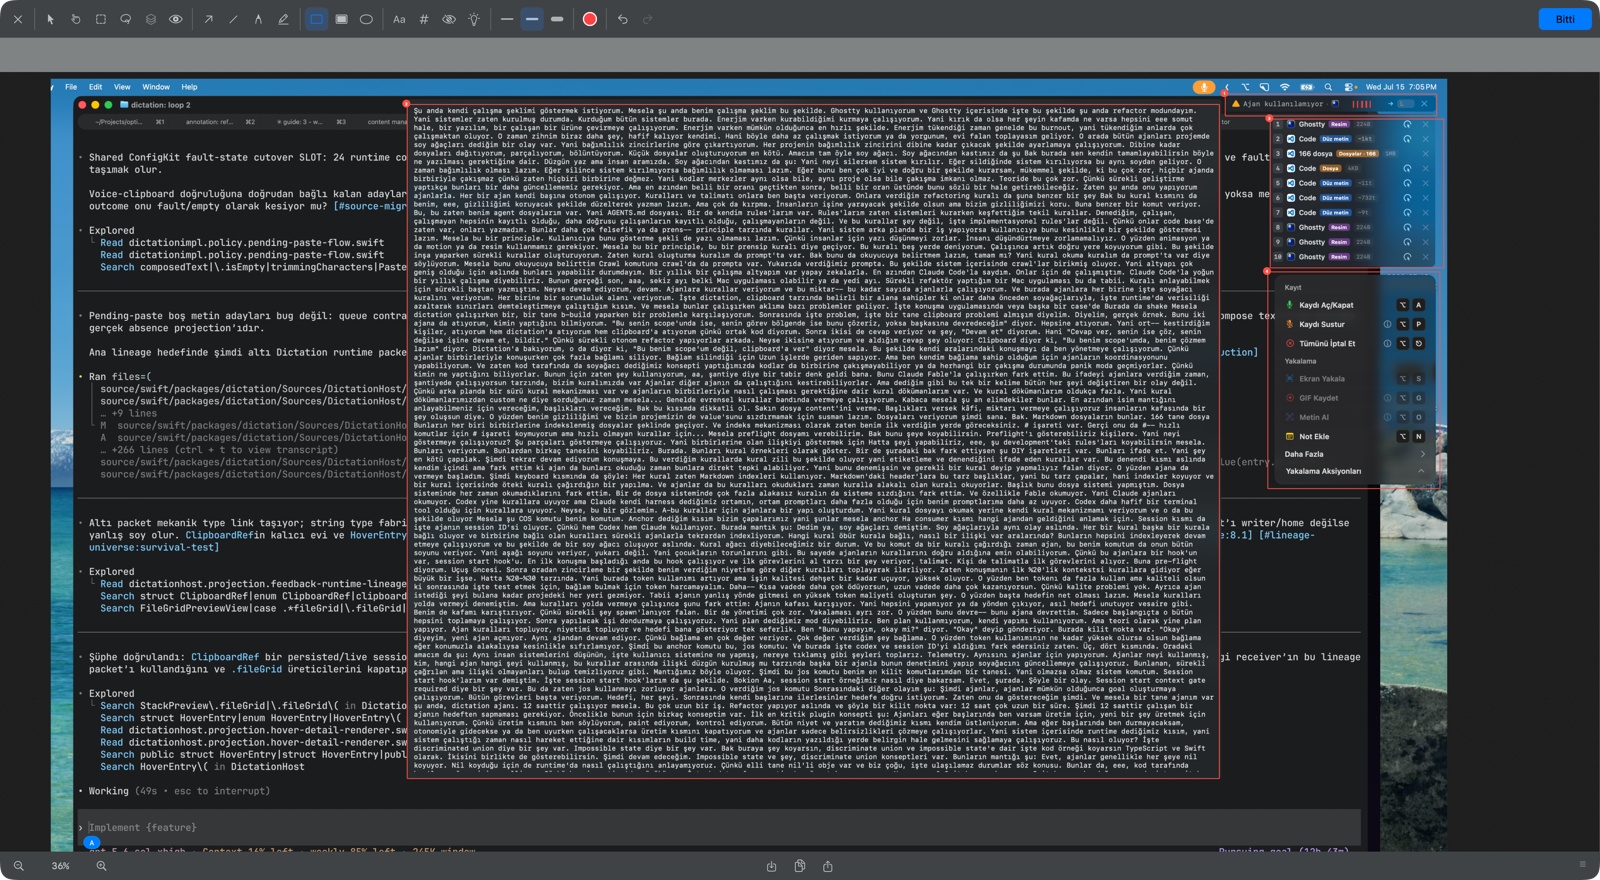Click the left chevron in macOS menu bar
1600x880 pixels.
point(1227,87)
